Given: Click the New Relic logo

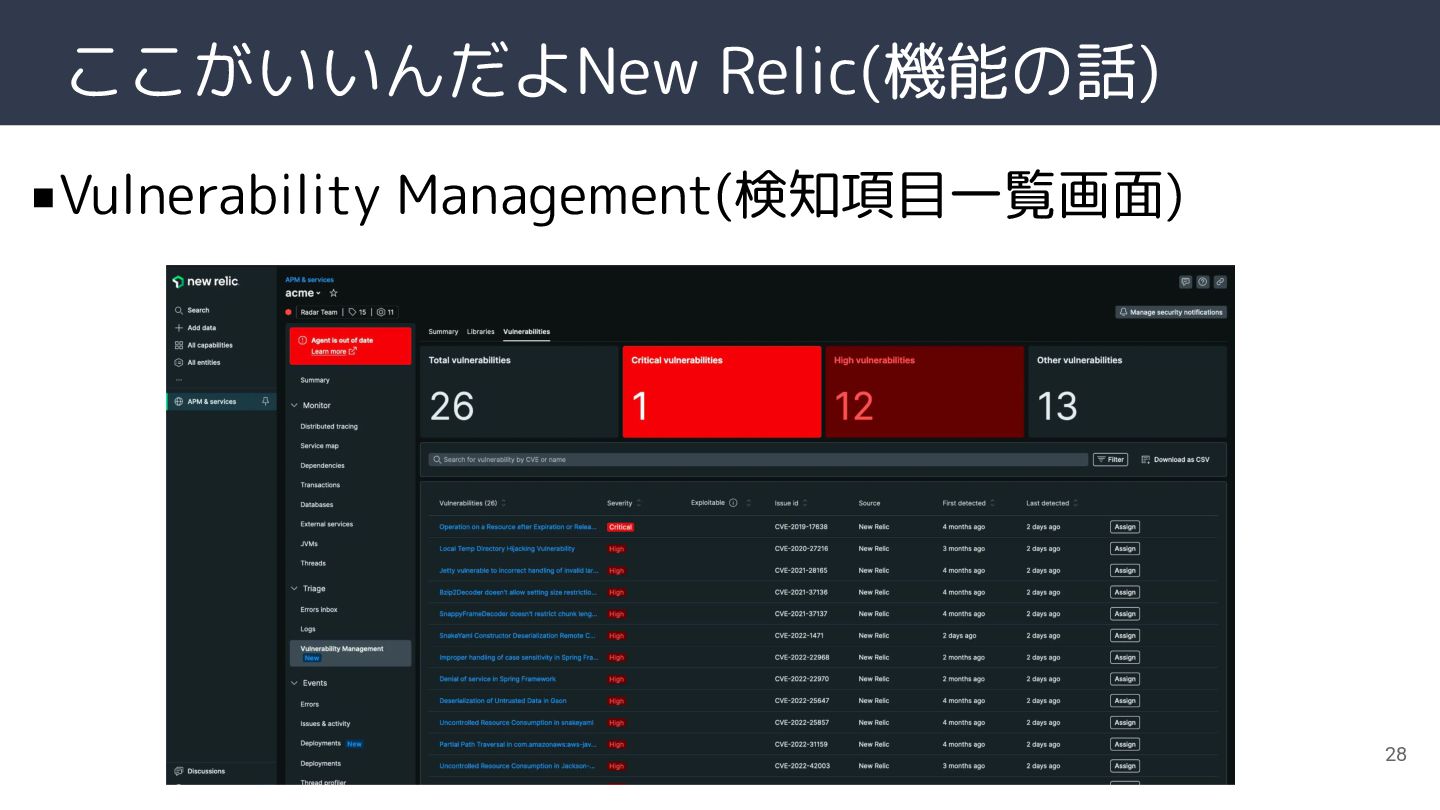Looking at the screenshot, I should 205,282.
